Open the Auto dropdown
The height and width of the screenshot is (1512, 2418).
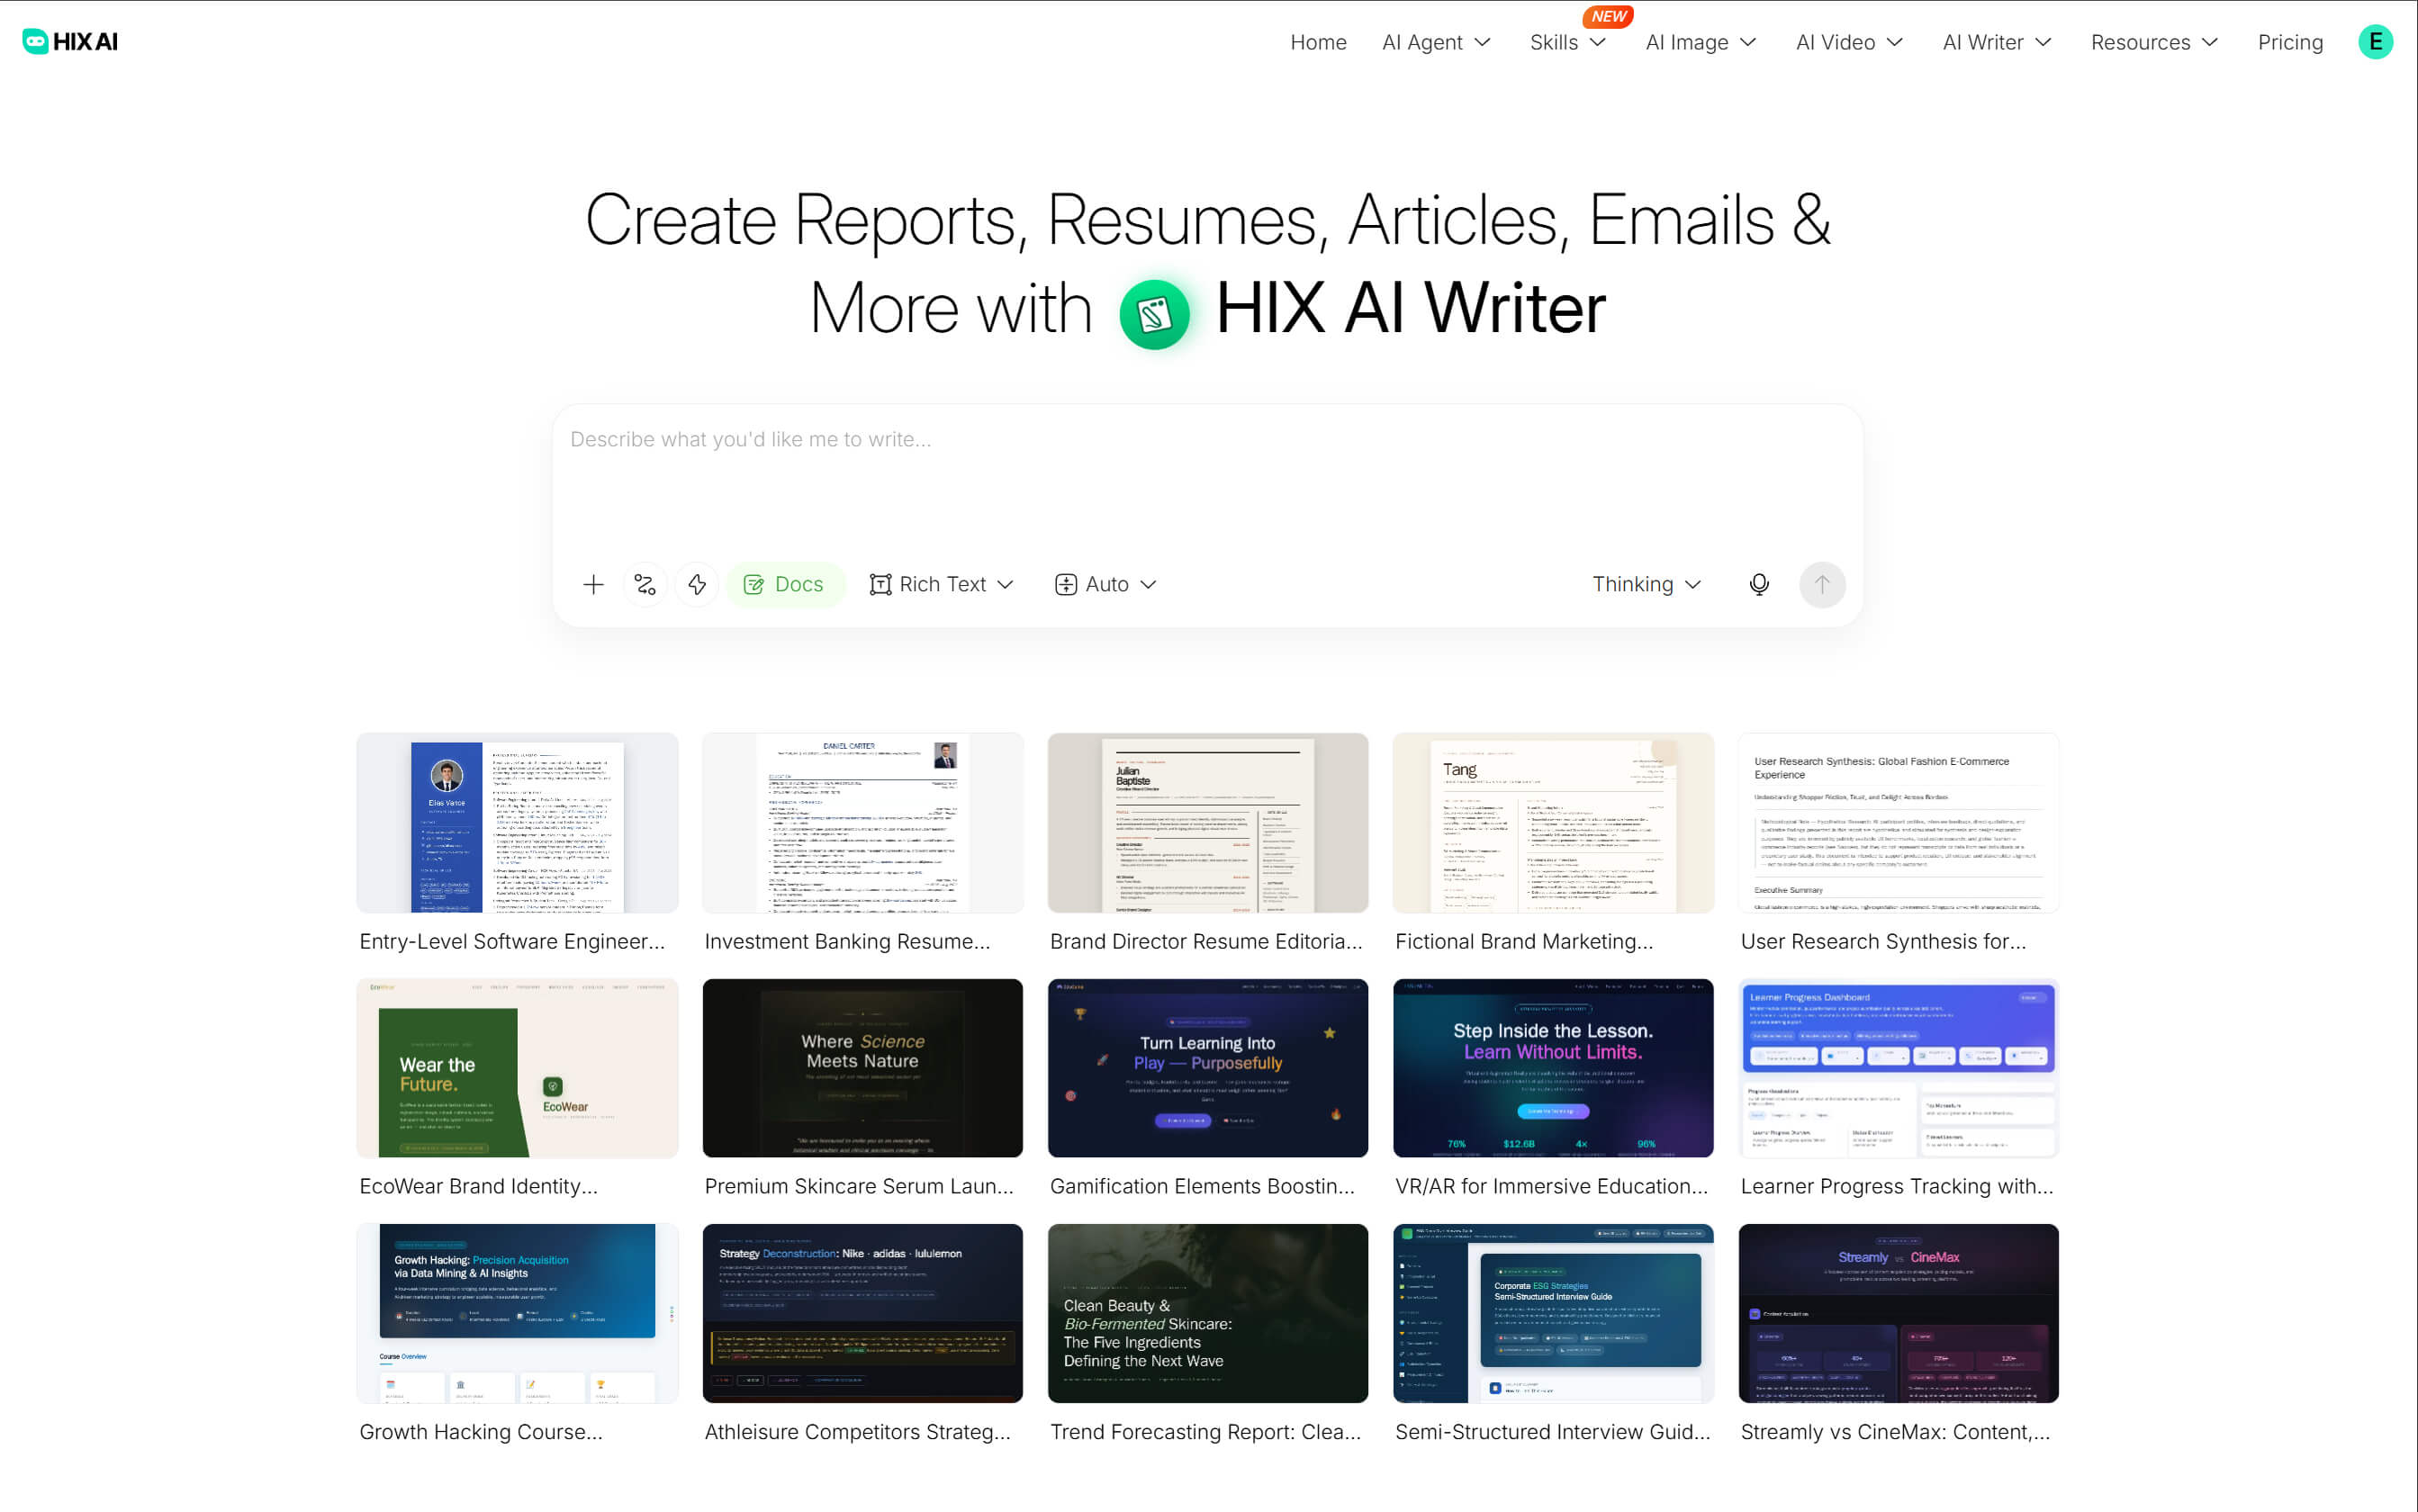1106,584
